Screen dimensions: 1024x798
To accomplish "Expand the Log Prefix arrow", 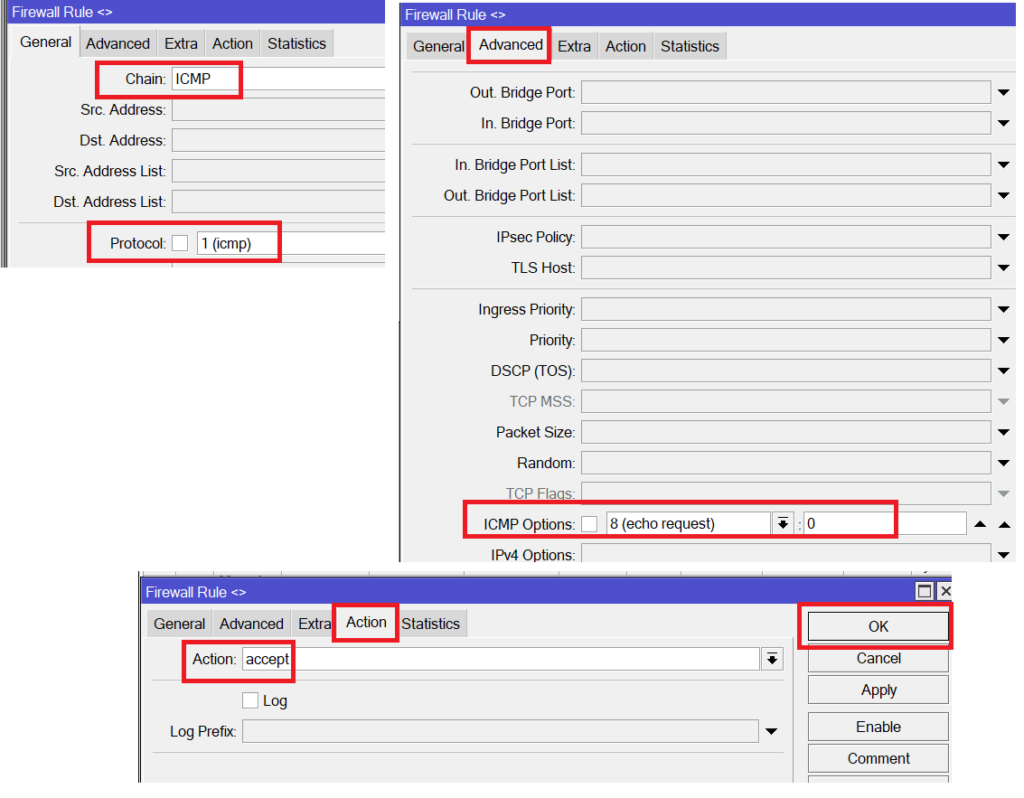I will click(771, 731).
